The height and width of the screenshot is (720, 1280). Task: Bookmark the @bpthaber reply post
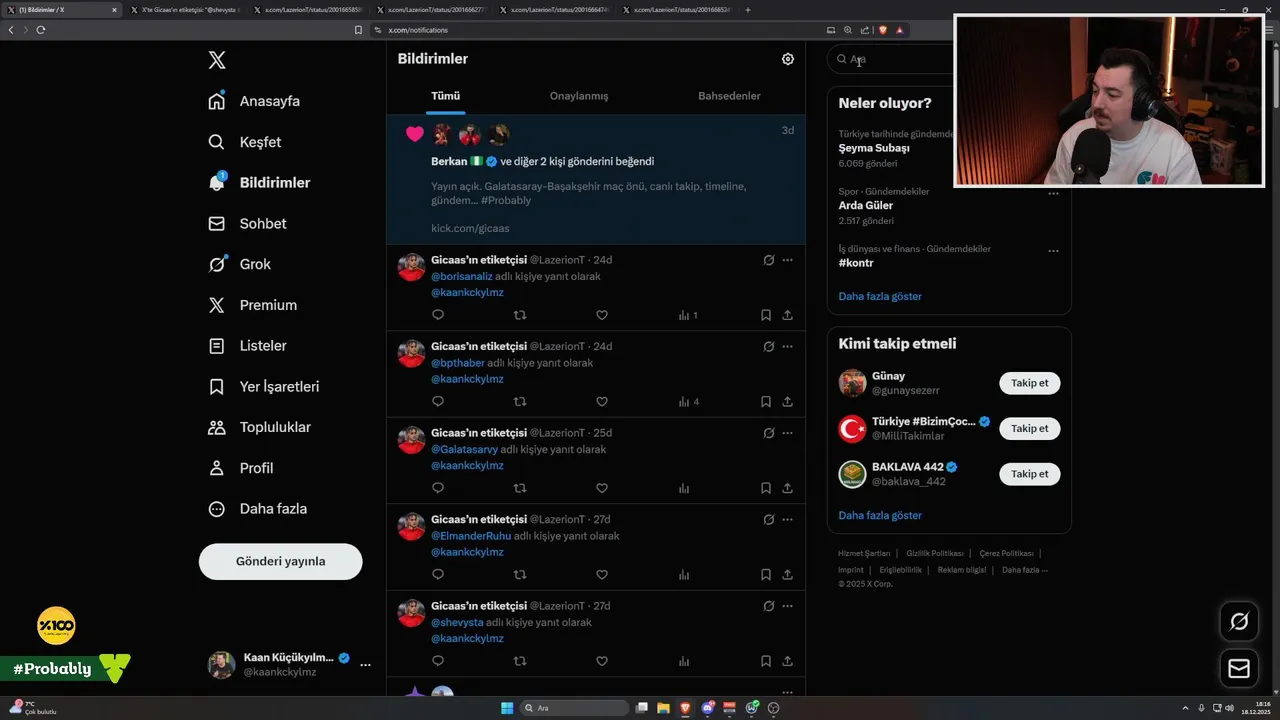point(766,402)
